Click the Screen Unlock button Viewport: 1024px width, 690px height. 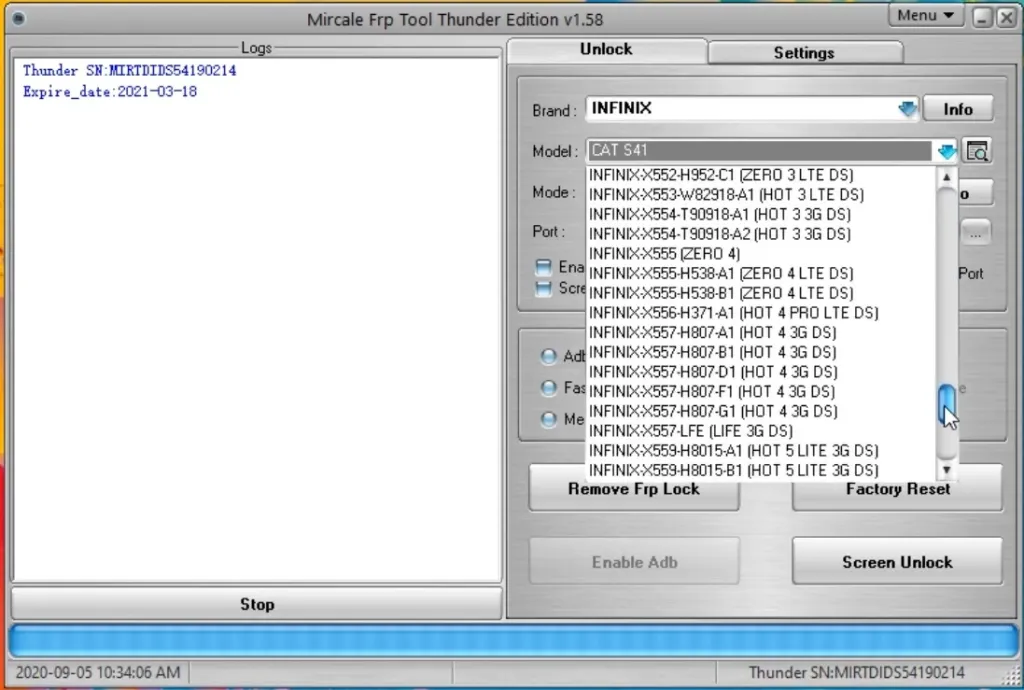click(x=897, y=562)
